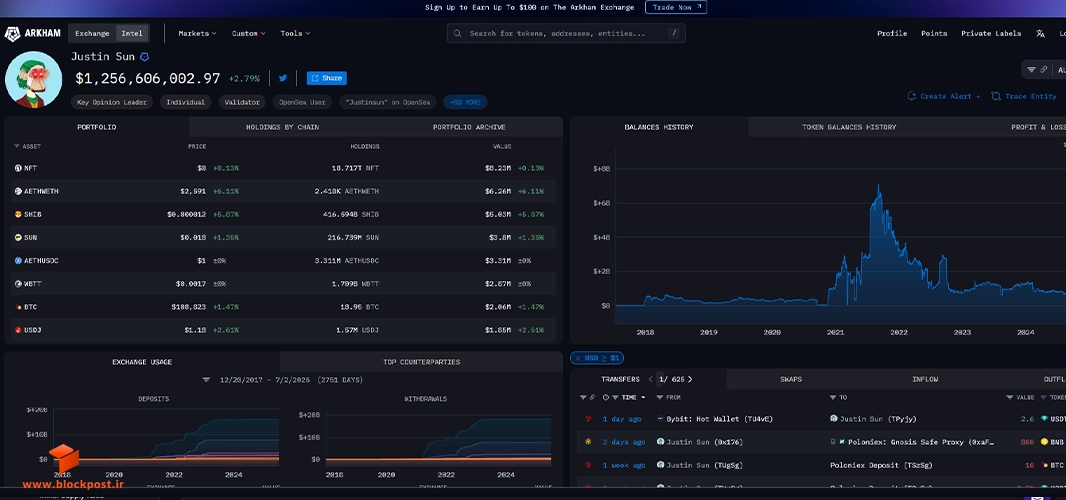The image size is (1066, 500).
Task: Switch to Holdings By Chain tab
Action: point(282,127)
